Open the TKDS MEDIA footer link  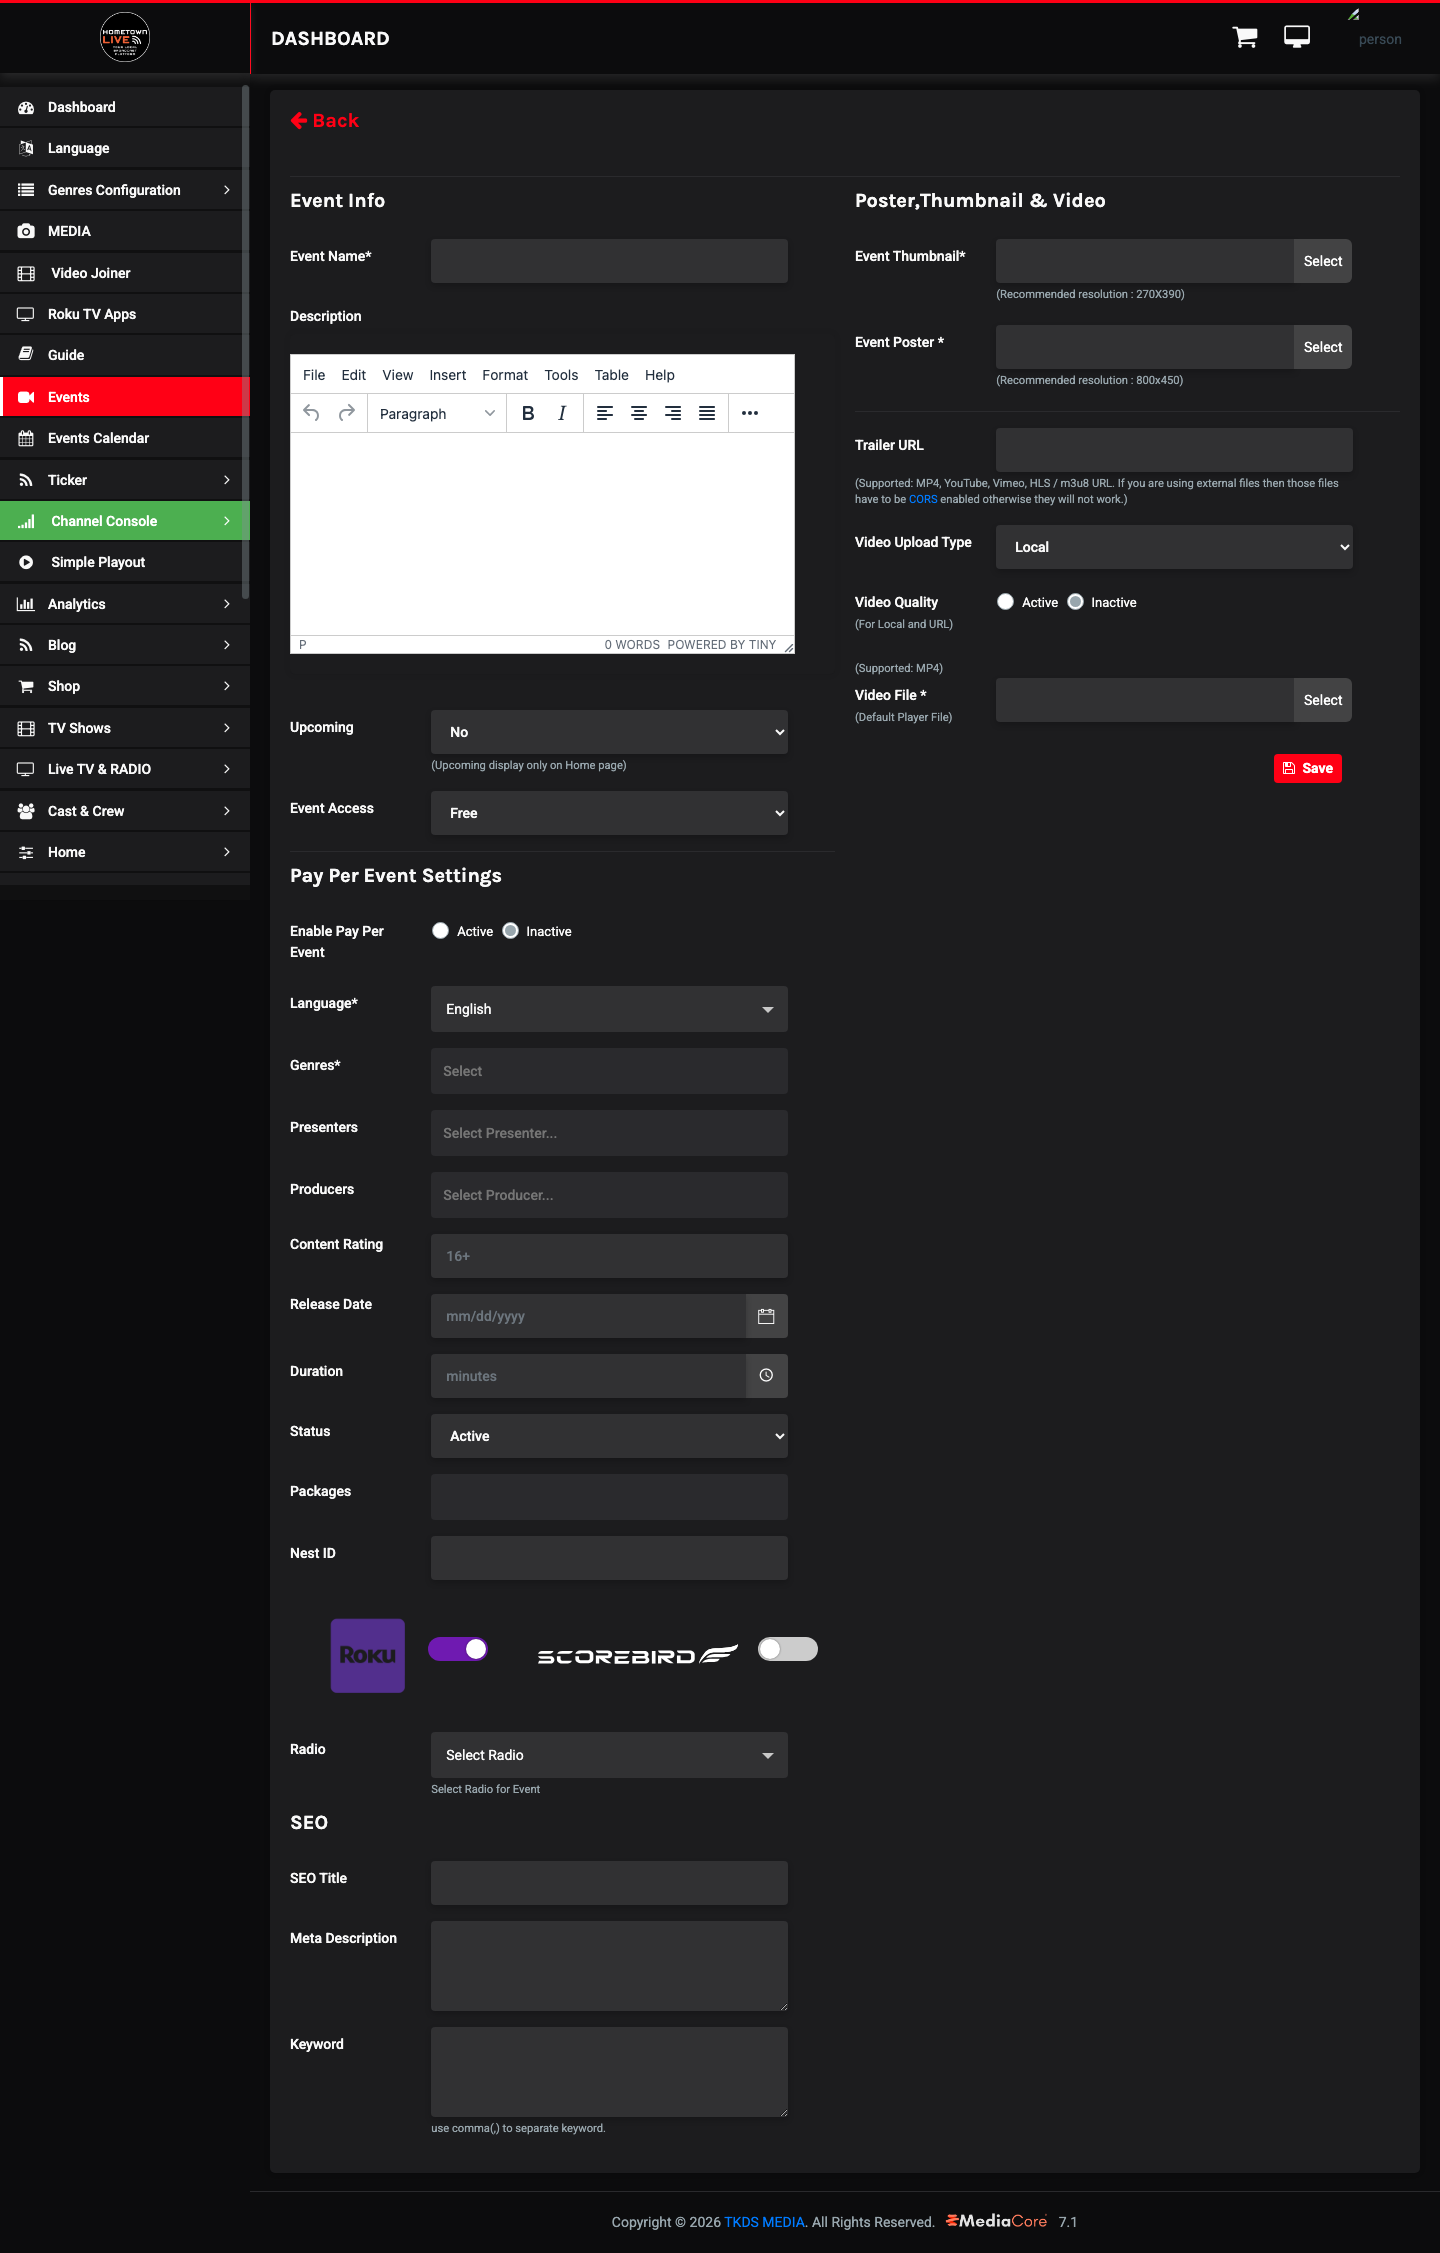765,2222
